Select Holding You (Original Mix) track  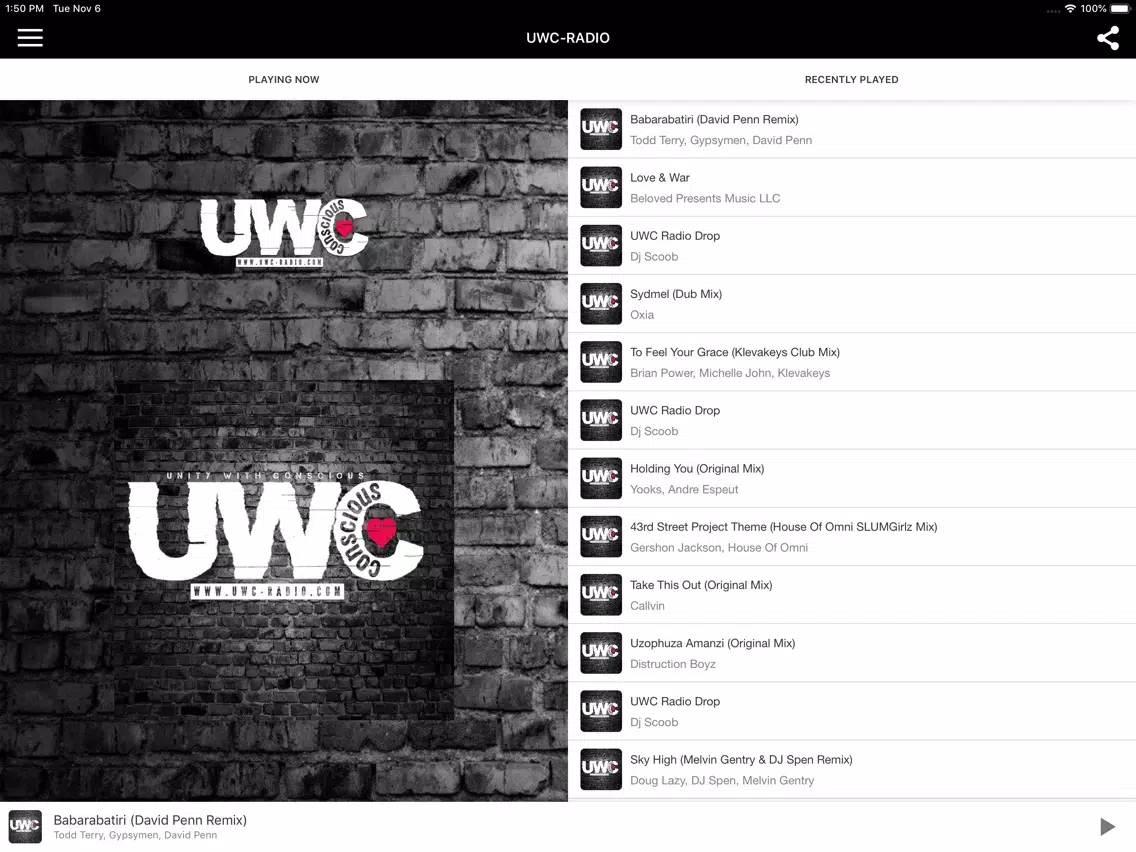(852, 479)
